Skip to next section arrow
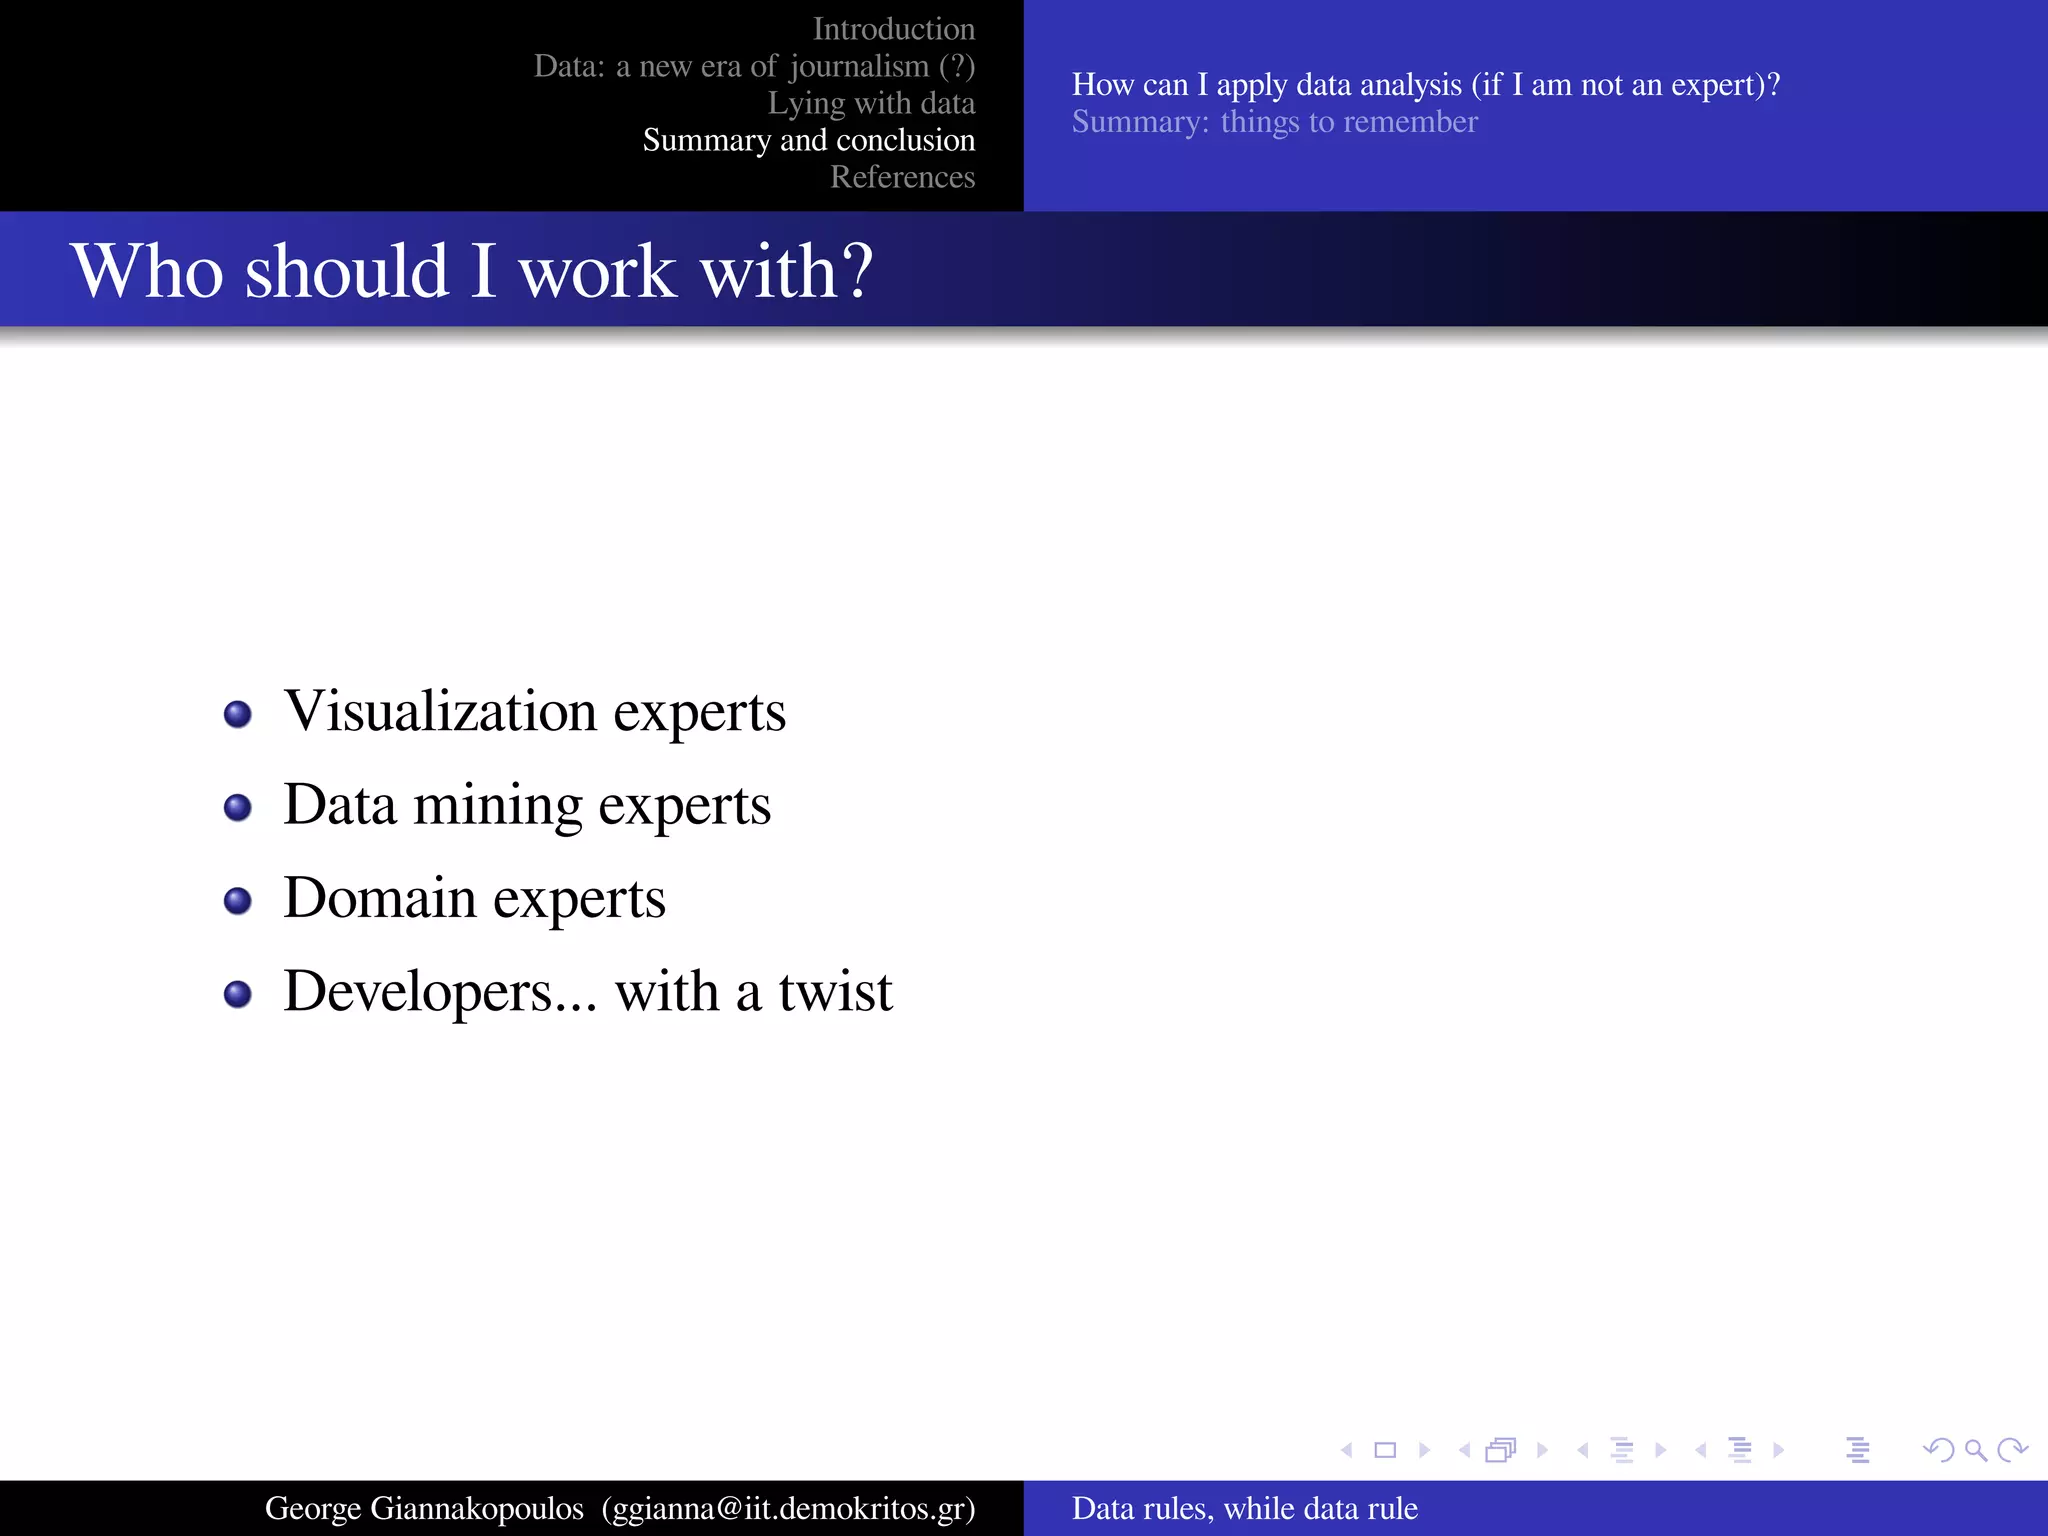The width and height of the screenshot is (2048, 1536). coord(1778,1450)
